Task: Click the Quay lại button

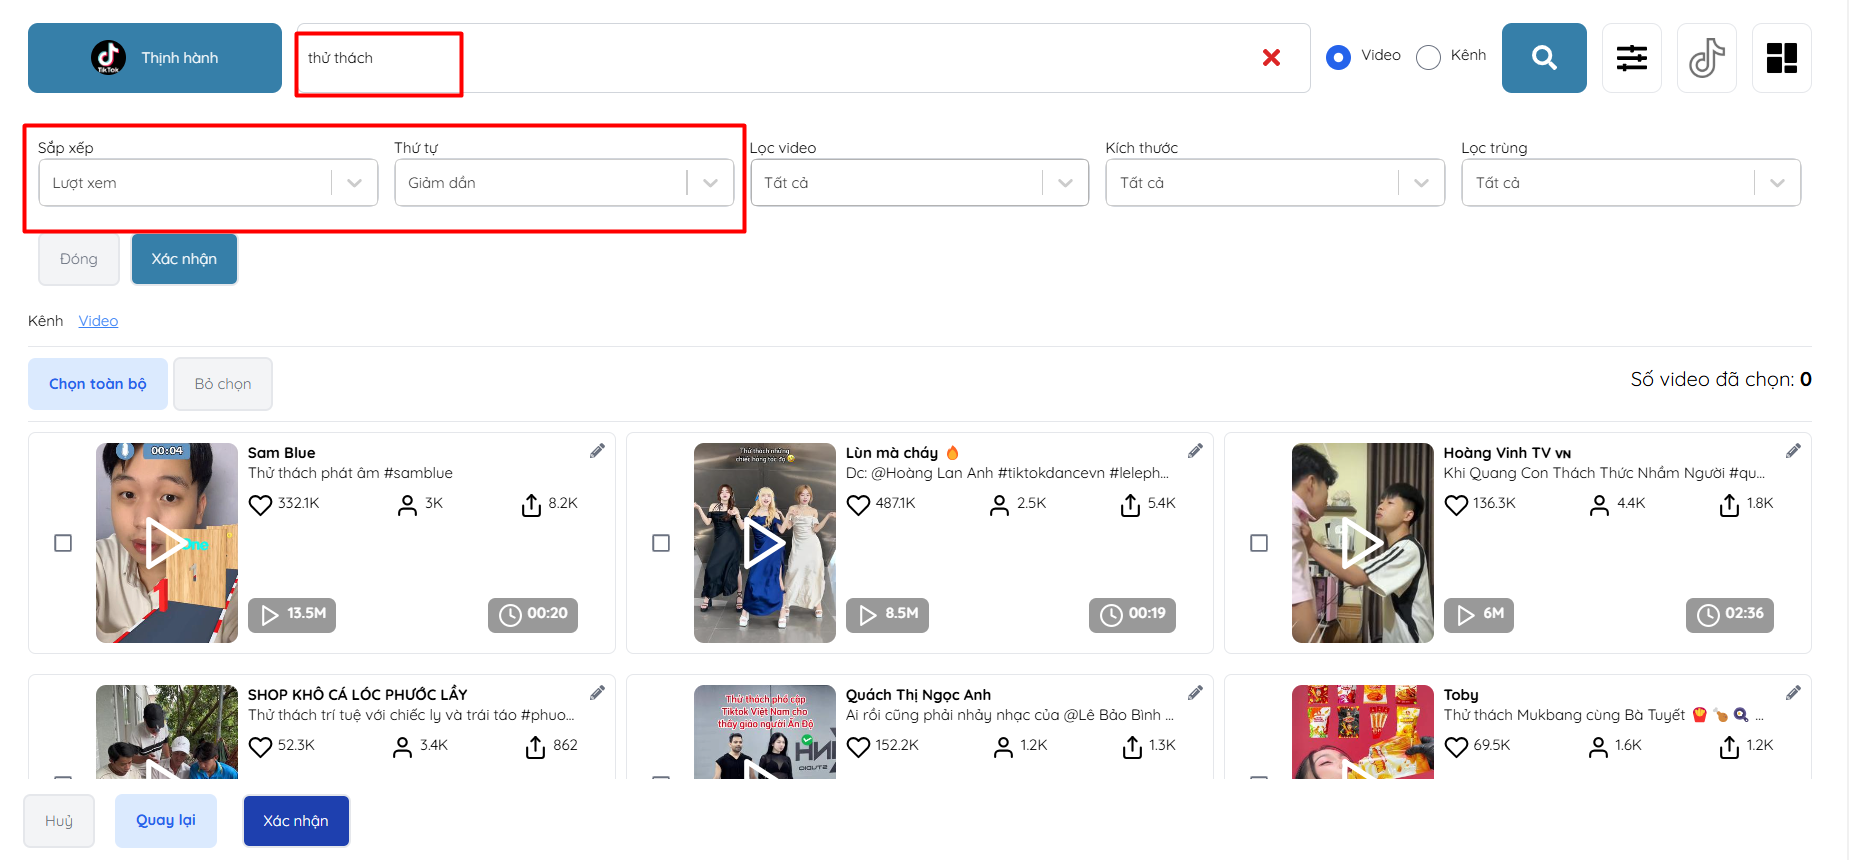Action: pos(166,821)
